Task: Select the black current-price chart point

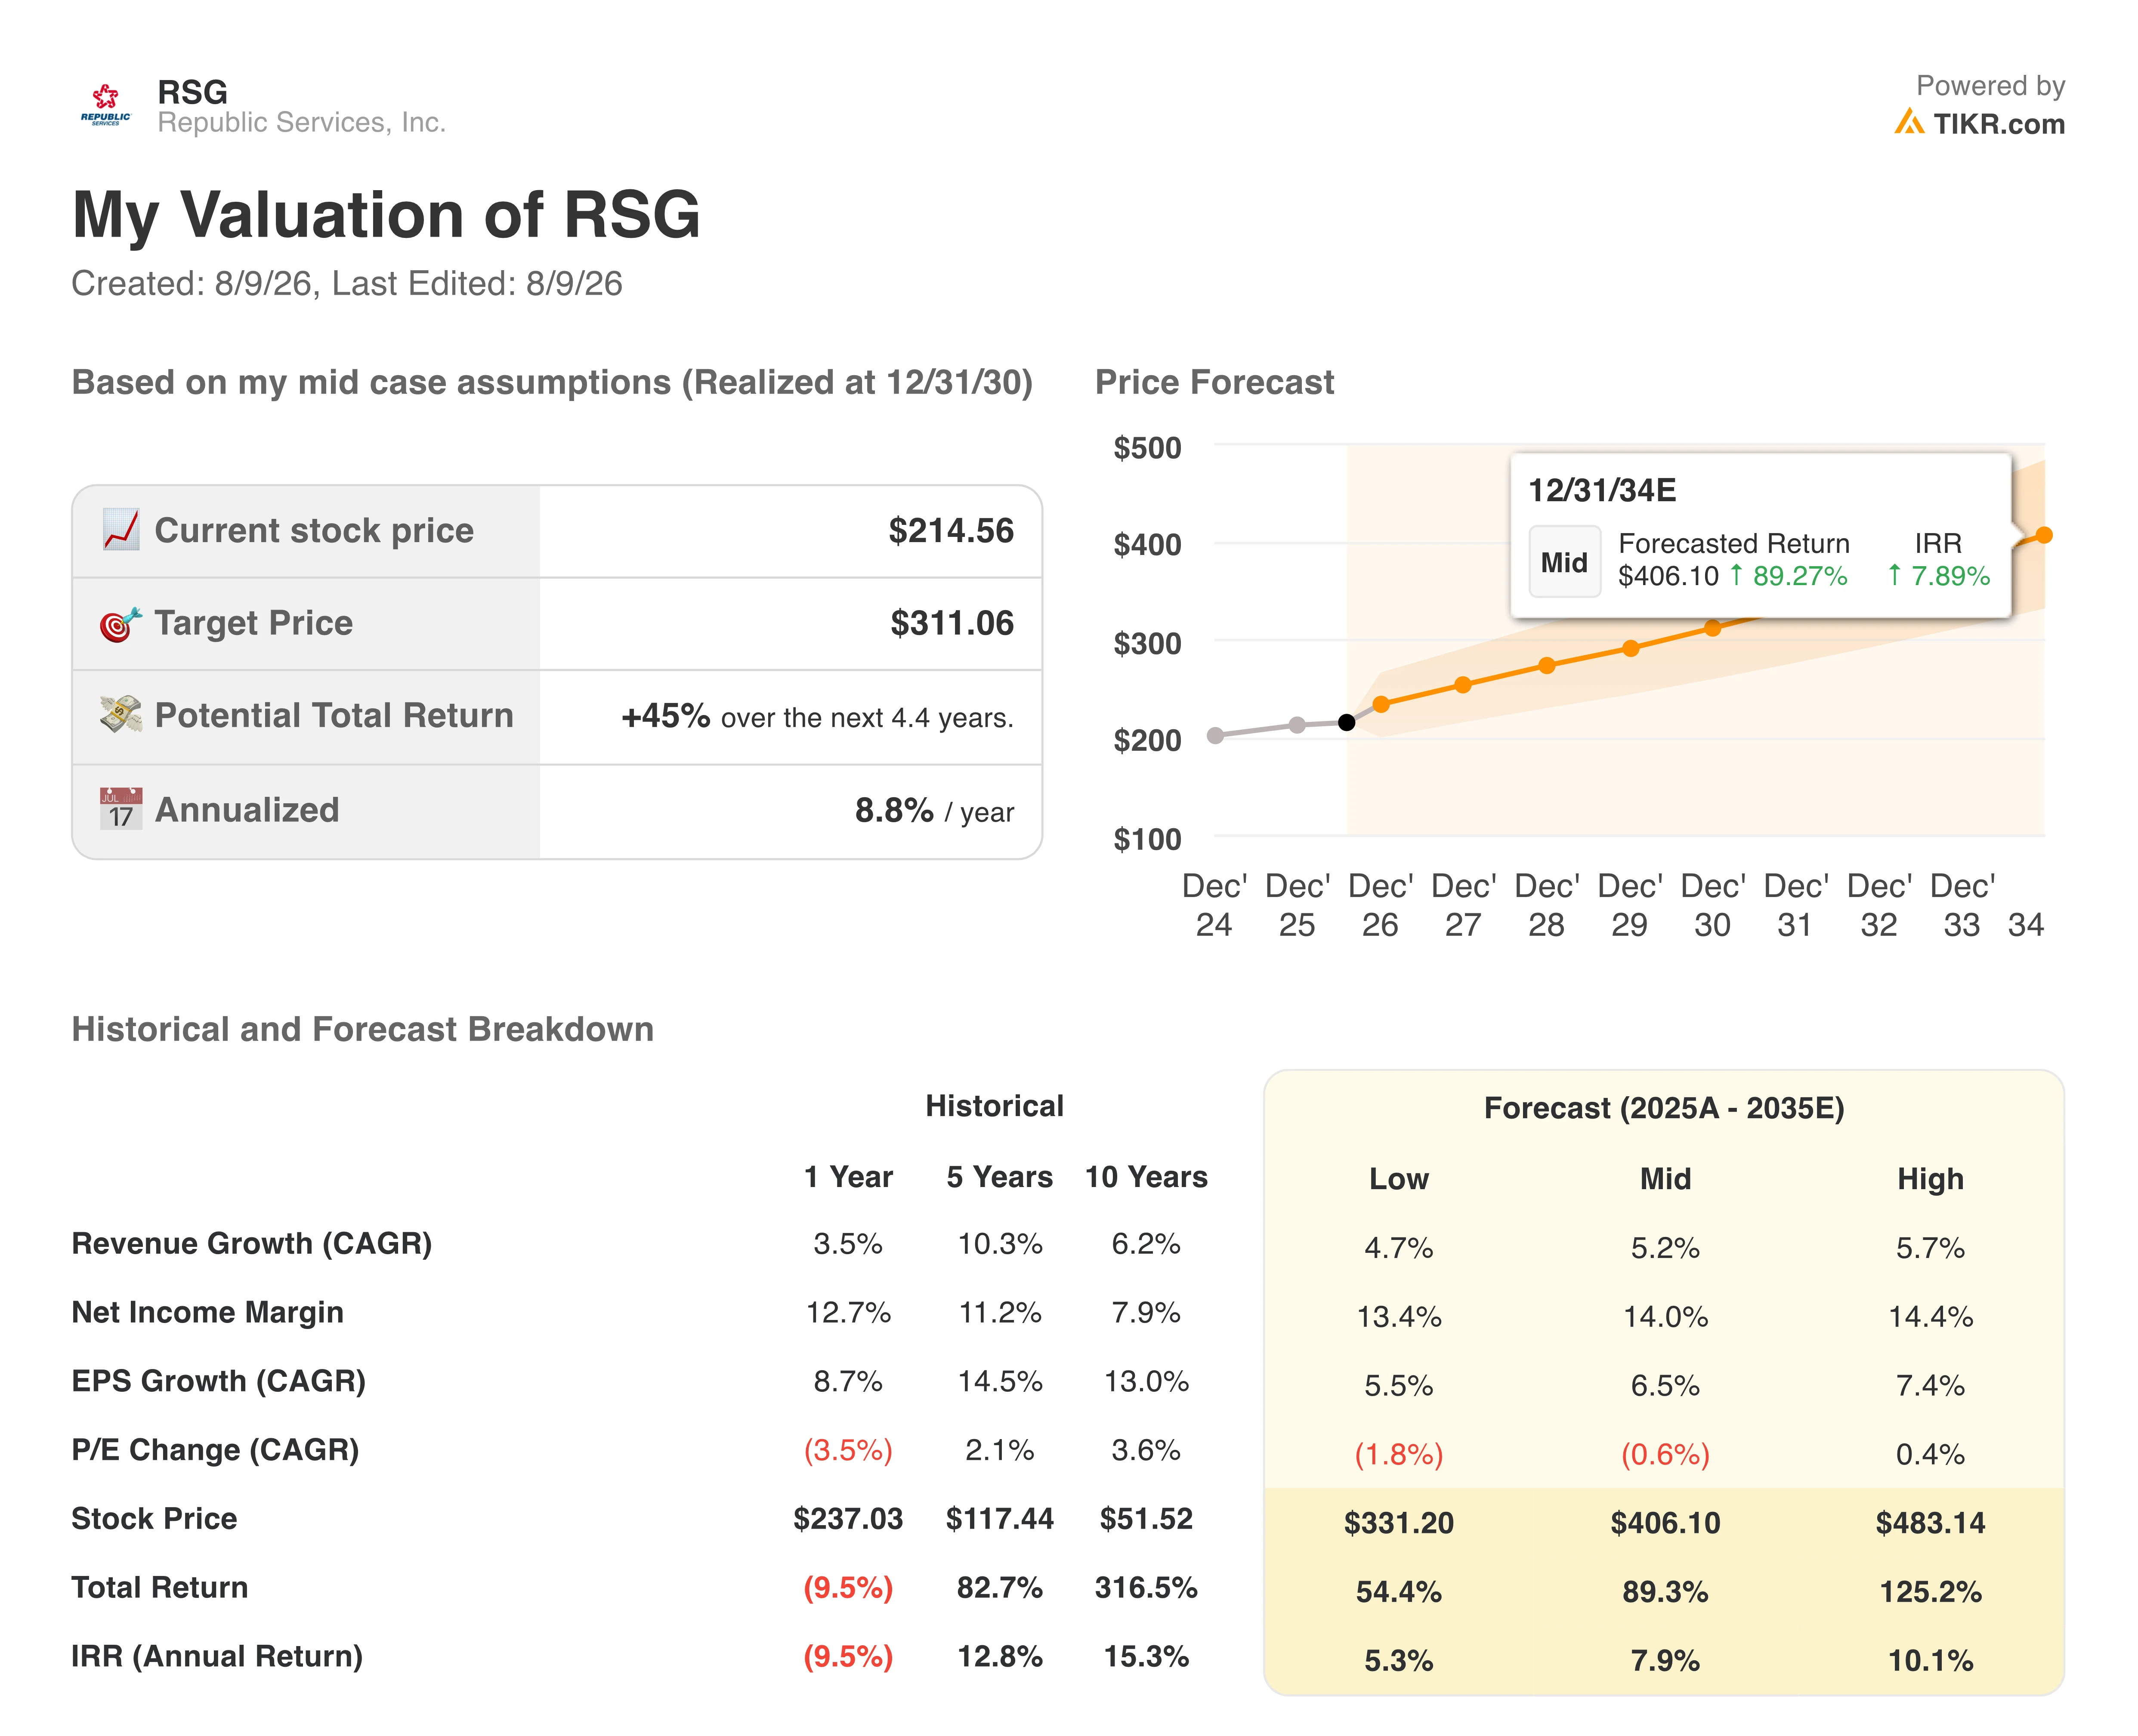Action: coord(1346,722)
